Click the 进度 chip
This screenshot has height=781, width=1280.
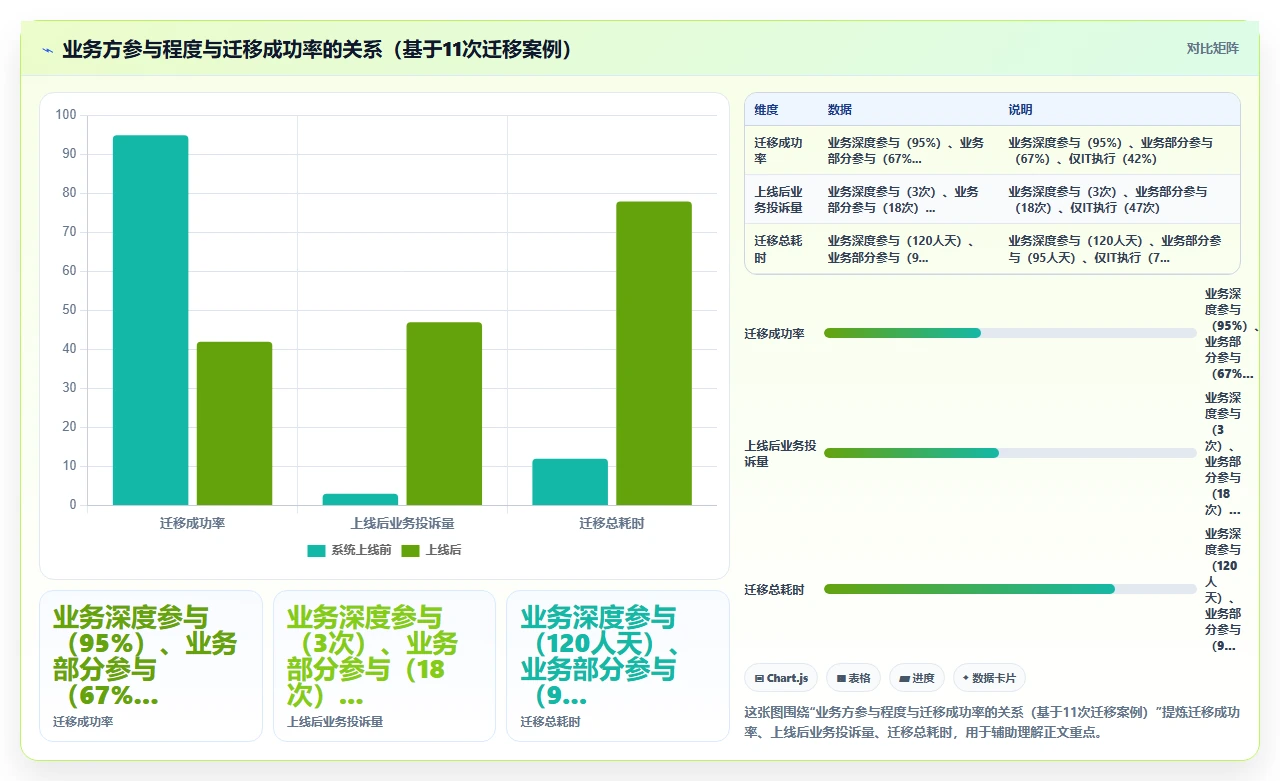click(917, 678)
